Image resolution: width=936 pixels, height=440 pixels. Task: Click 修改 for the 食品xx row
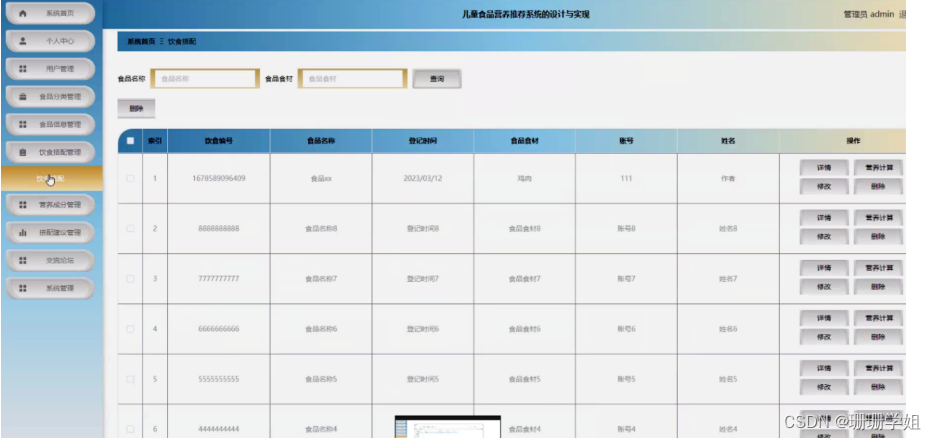pos(824,187)
